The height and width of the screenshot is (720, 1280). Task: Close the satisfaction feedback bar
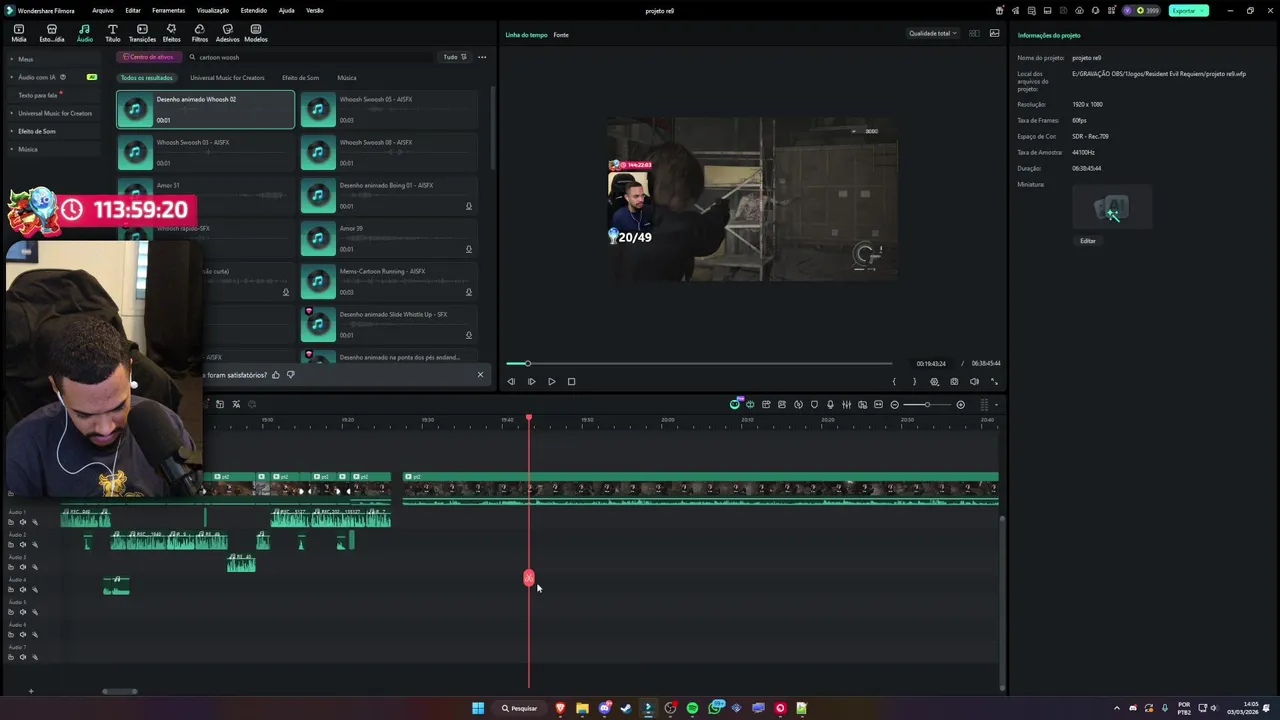(x=480, y=375)
